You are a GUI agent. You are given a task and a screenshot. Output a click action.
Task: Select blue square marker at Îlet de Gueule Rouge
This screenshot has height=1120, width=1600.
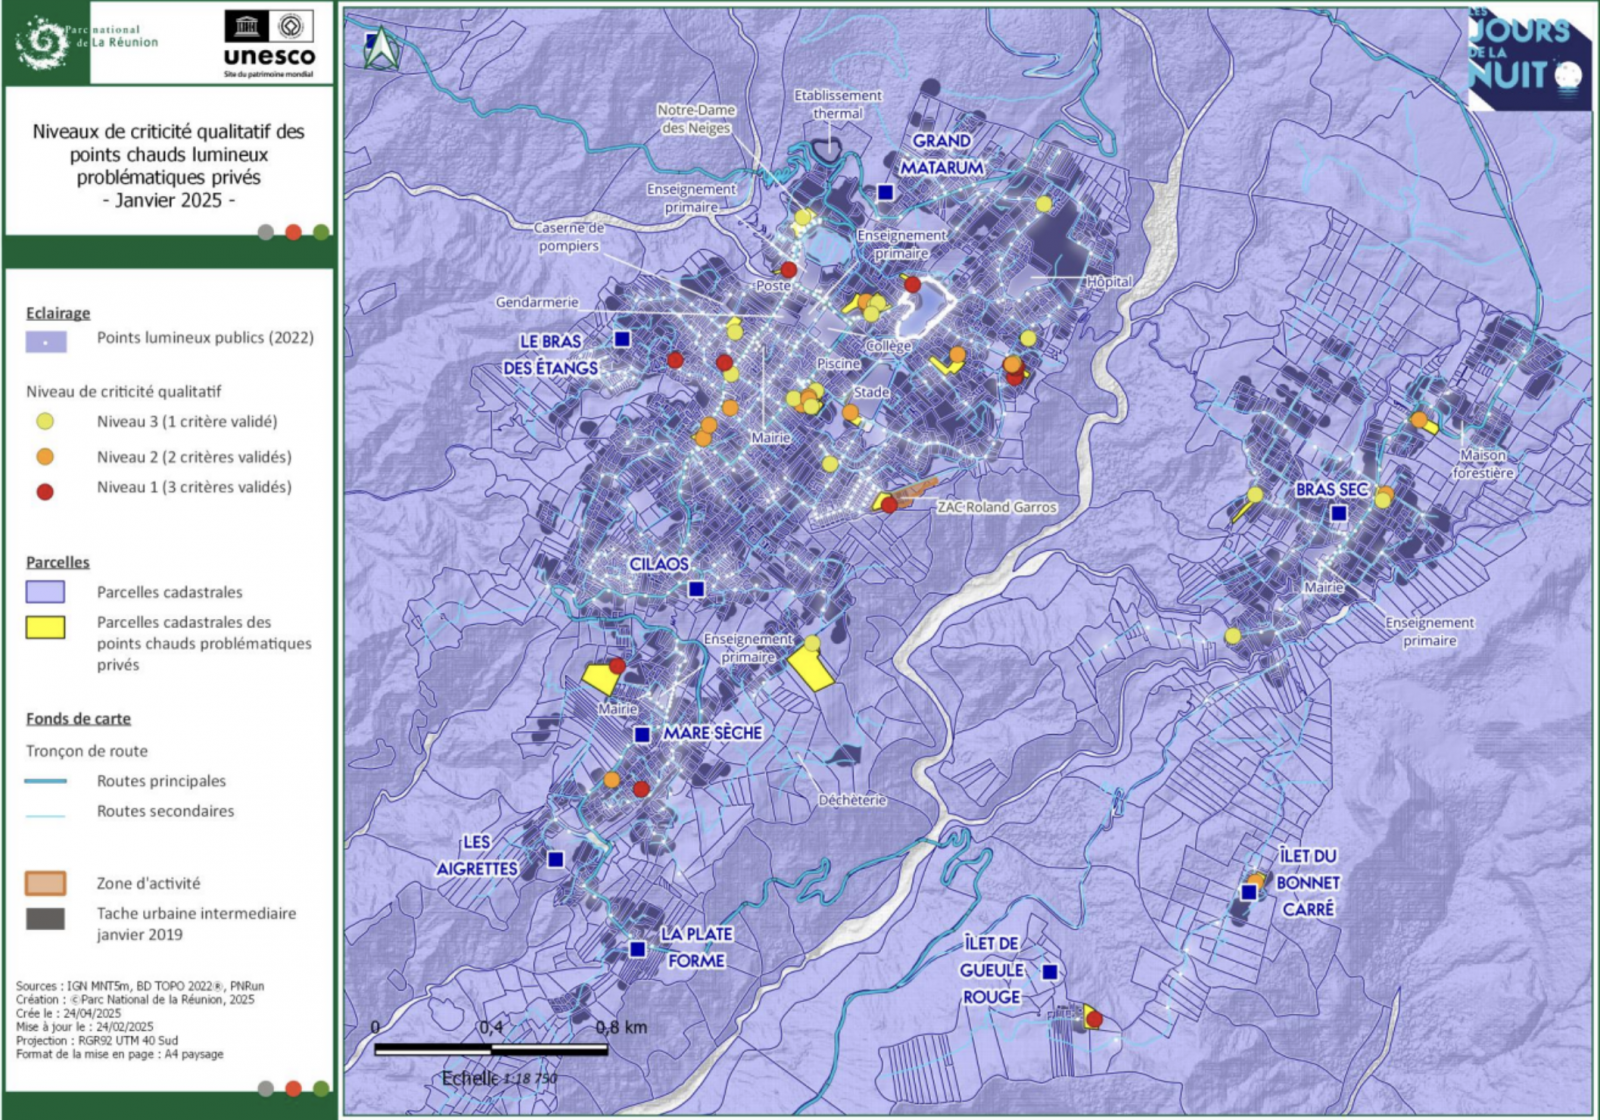[1049, 972]
